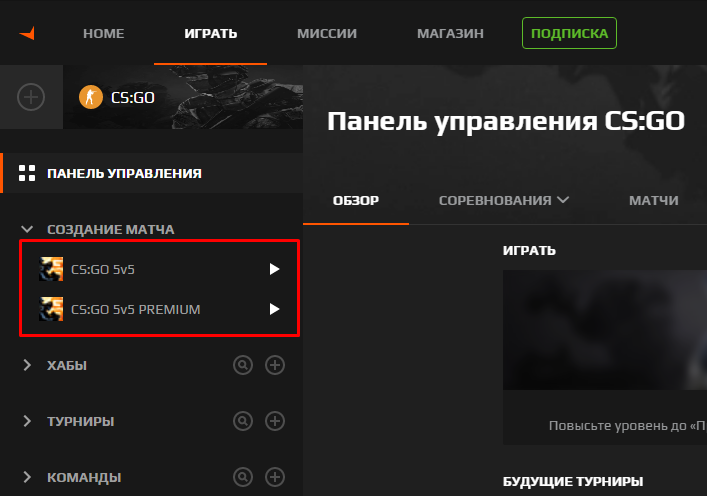Expand the ТУРНИРЫ section chevron
The height and width of the screenshot is (496, 707).
pos(27,421)
